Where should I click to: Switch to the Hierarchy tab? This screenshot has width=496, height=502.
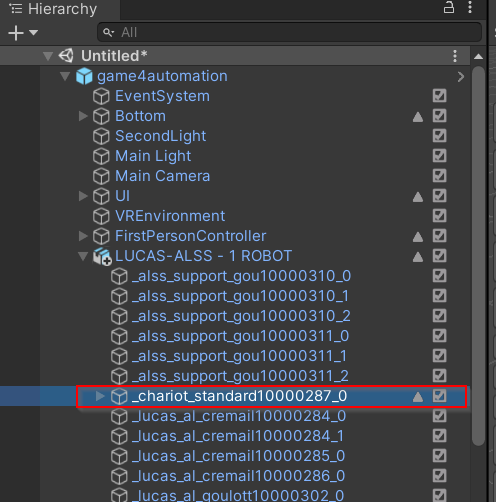(x=53, y=9)
